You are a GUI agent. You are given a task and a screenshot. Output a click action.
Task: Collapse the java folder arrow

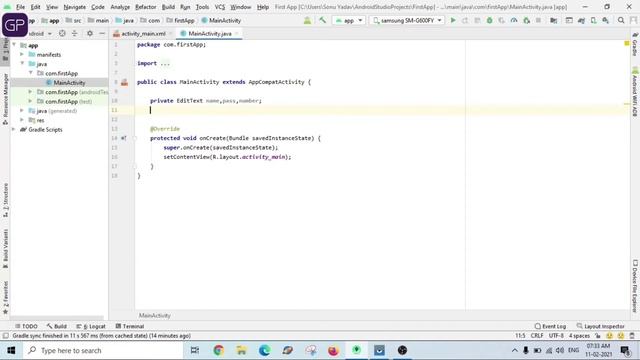point(22,64)
